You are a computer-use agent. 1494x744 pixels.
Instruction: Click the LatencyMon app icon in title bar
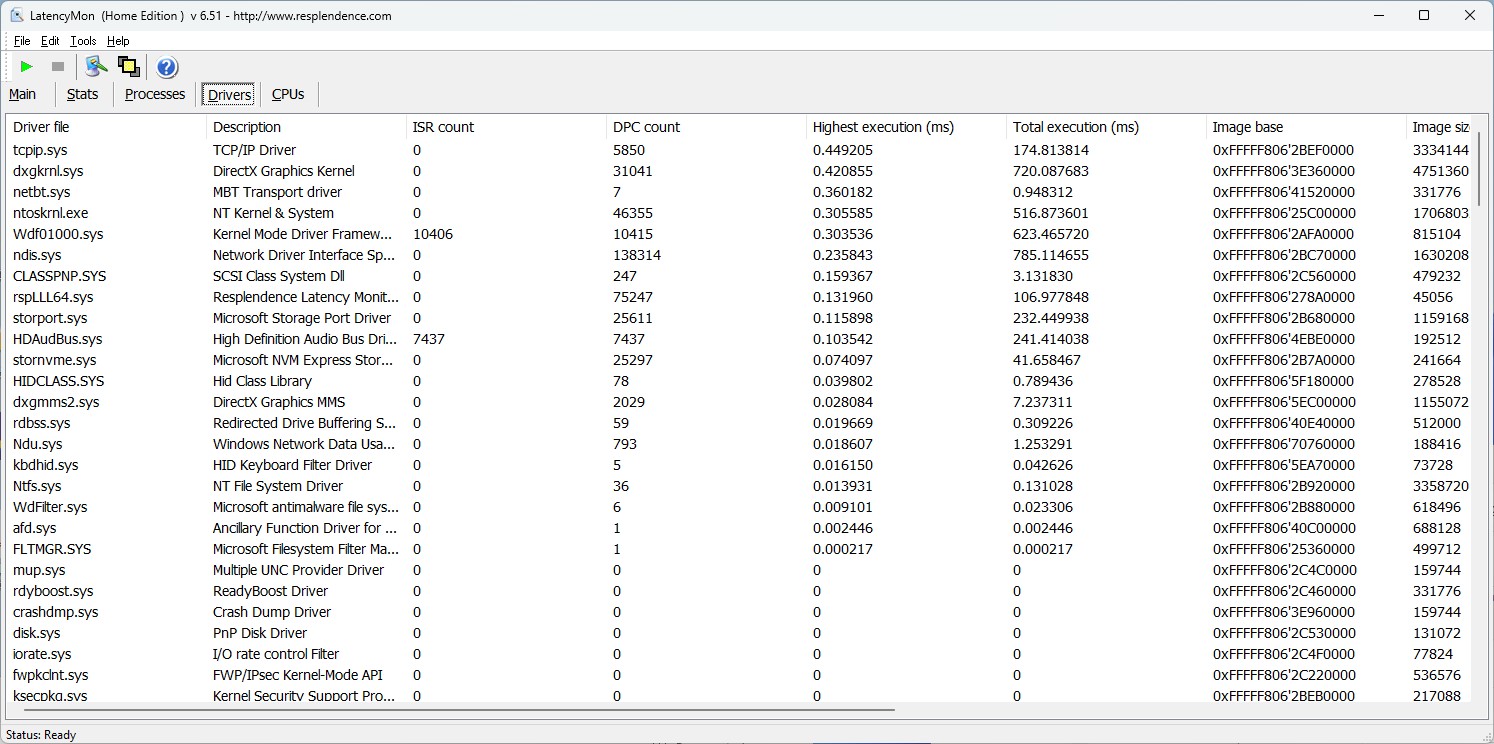click(16, 15)
